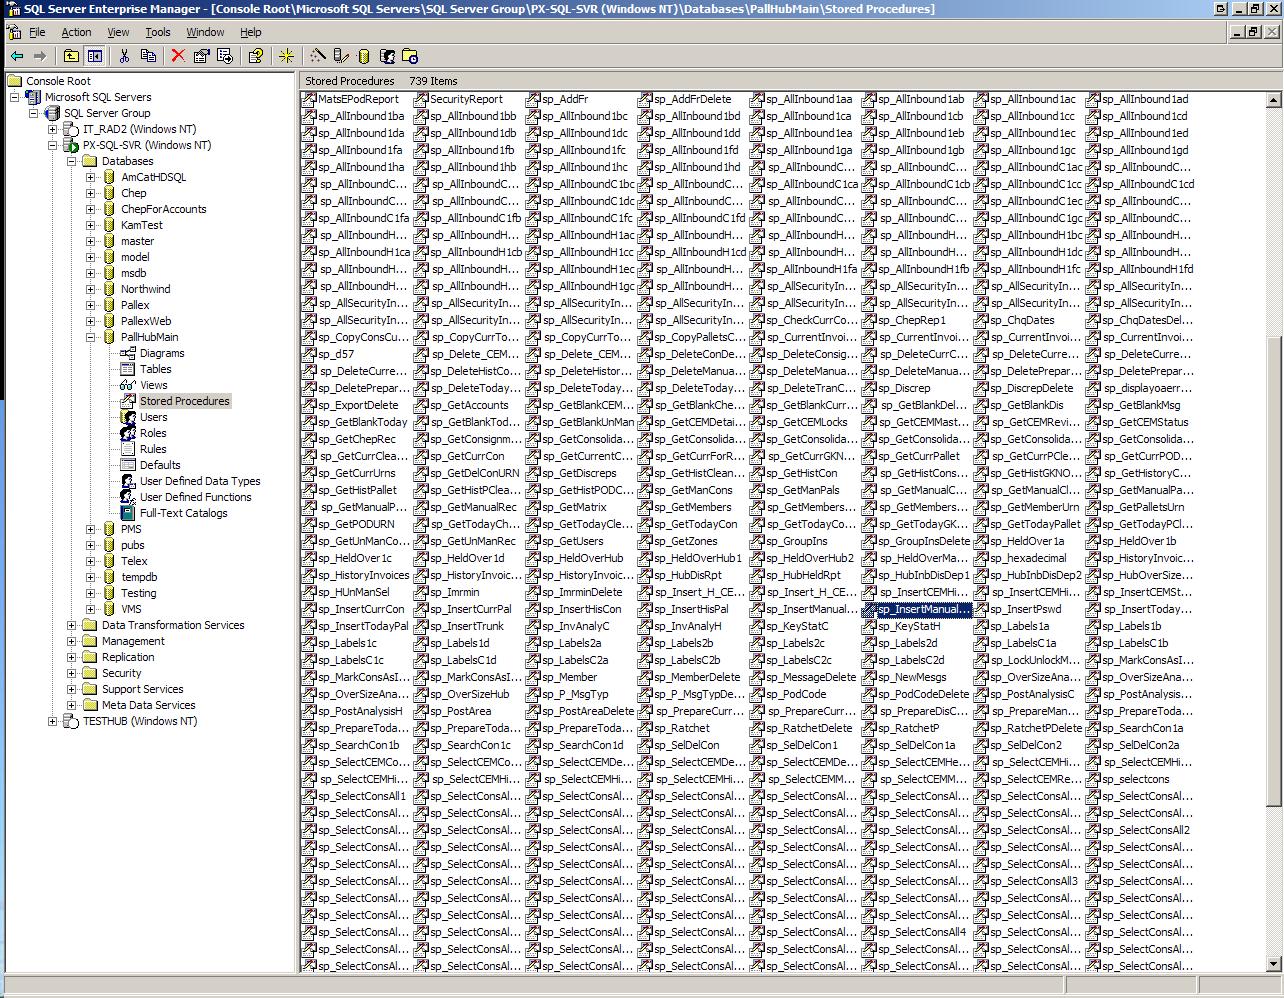
Task: Select the Console Root node
Action: (x=58, y=81)
